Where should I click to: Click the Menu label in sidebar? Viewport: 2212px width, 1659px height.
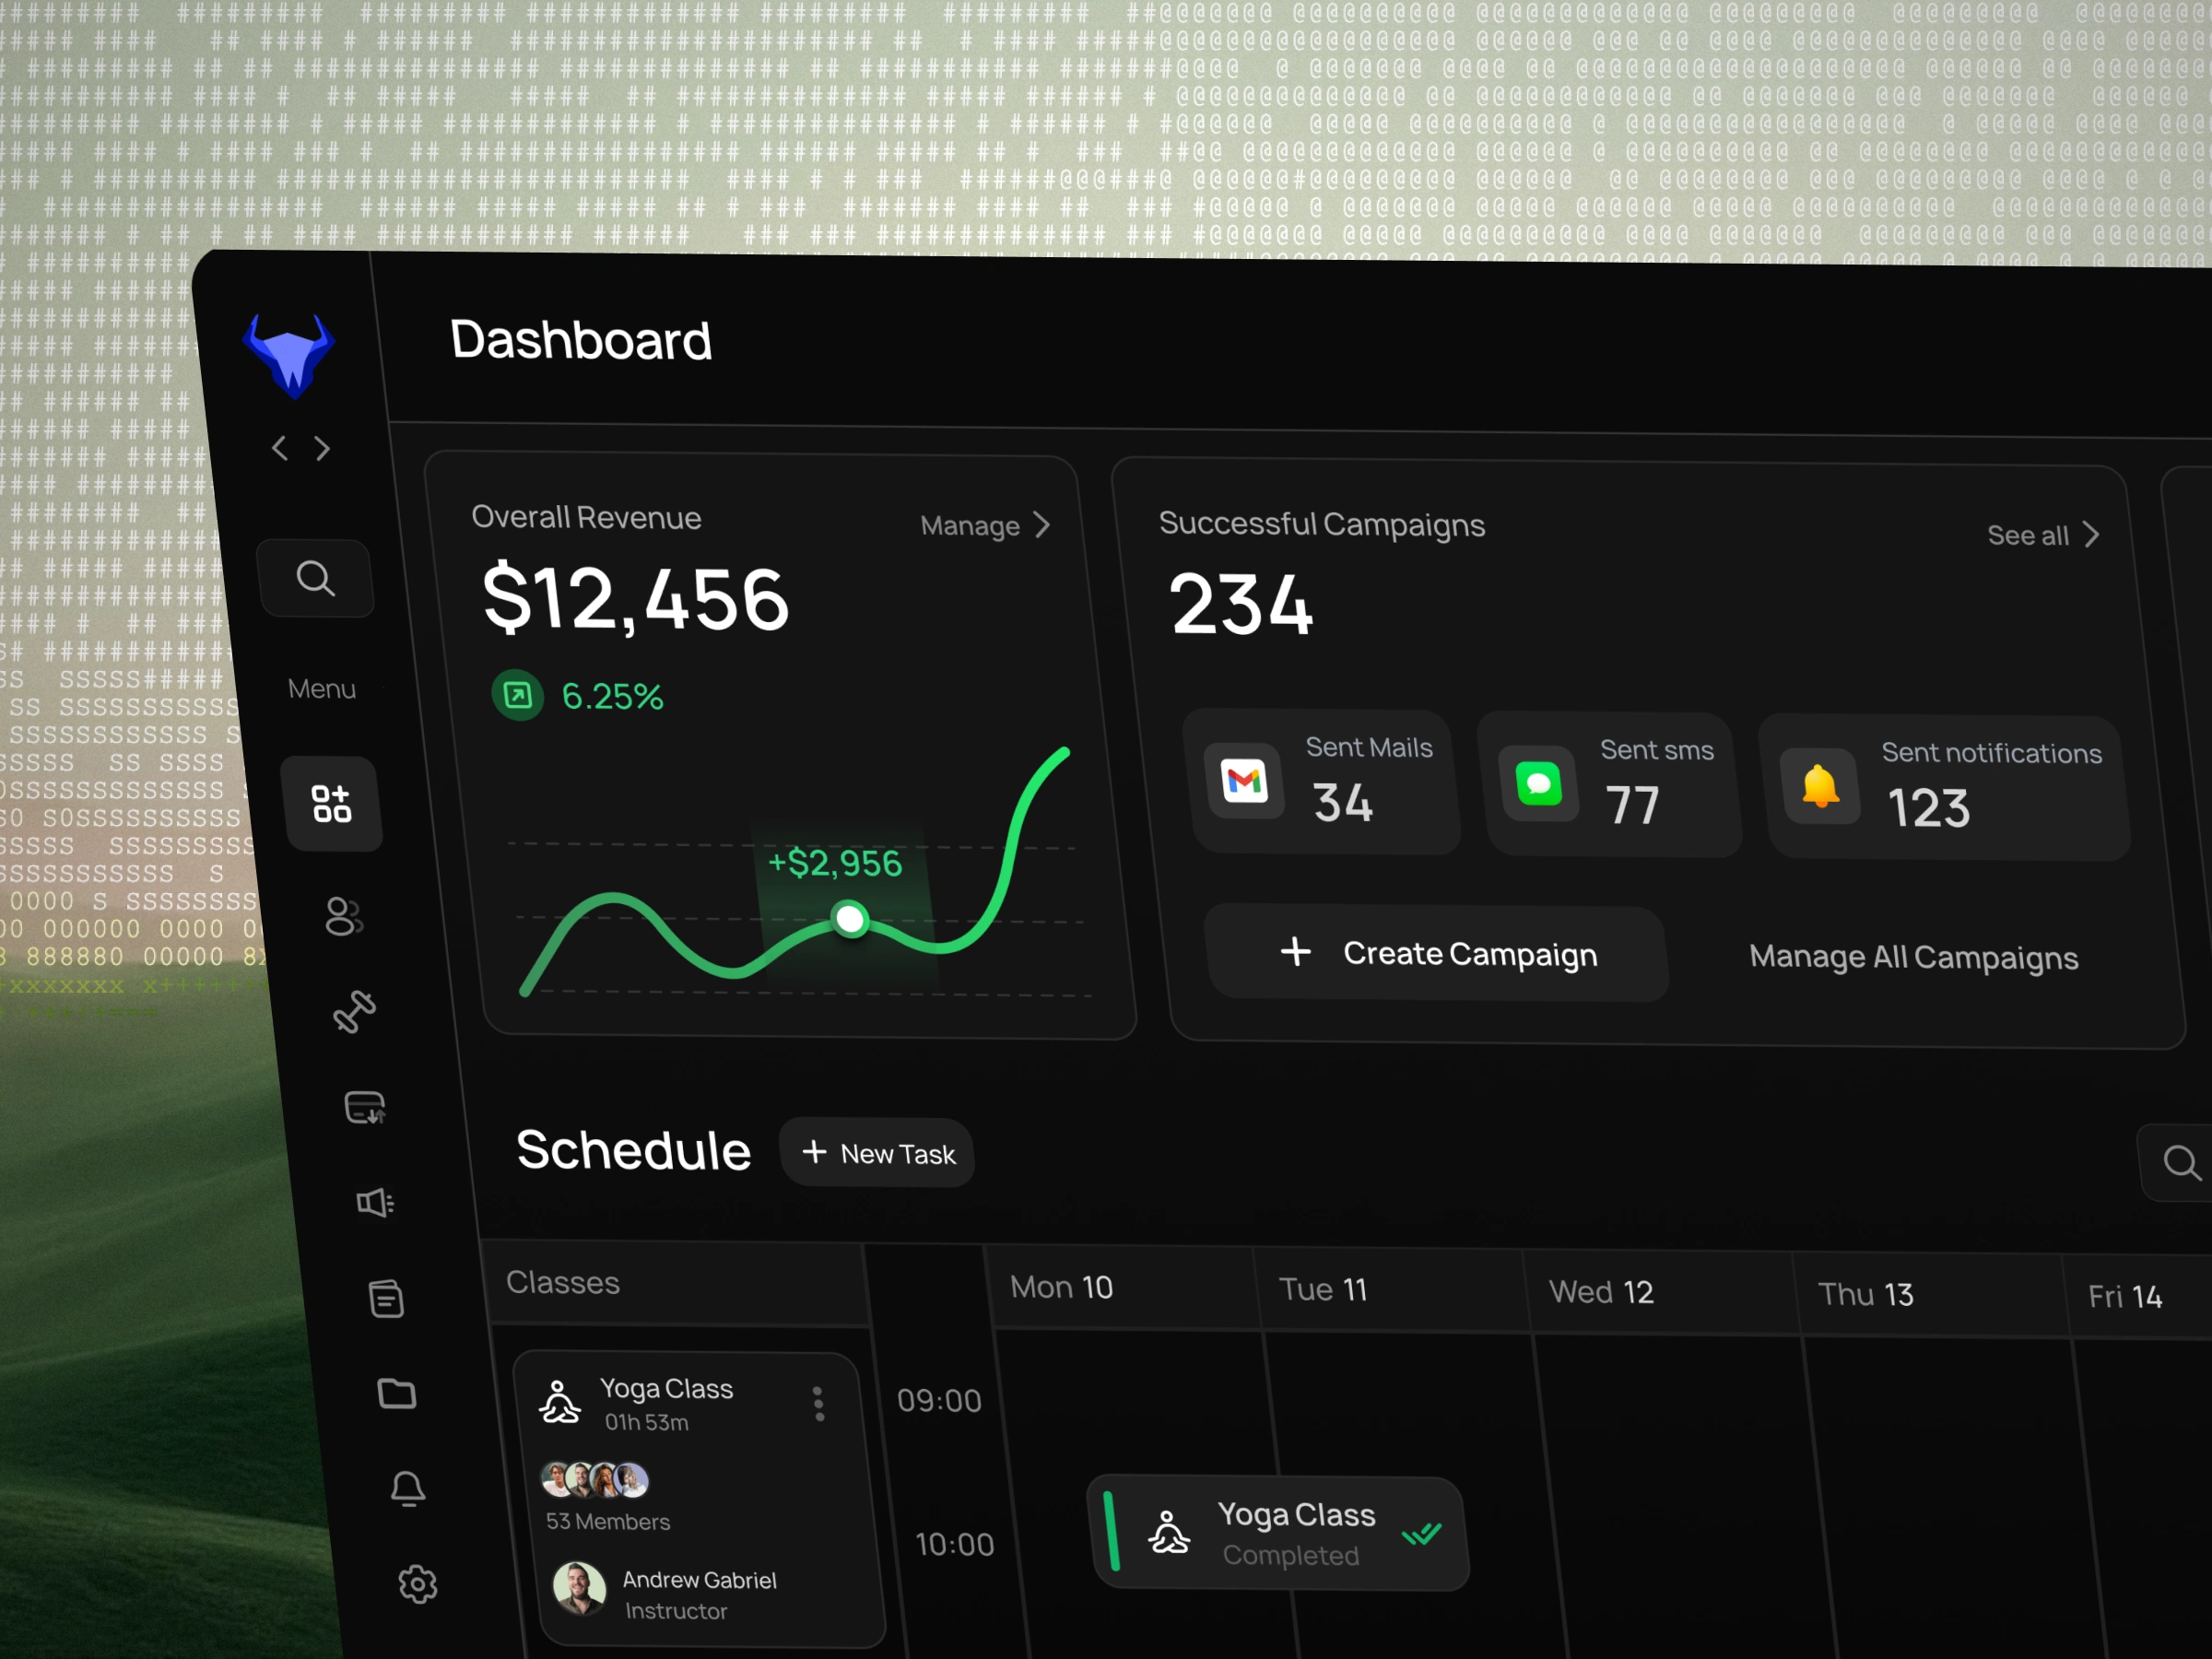pyautogui.click(x=321, y=689)
